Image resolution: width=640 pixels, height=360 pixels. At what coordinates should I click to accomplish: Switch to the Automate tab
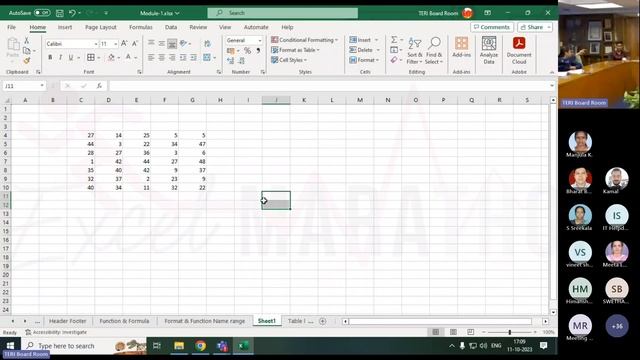point(256,27)
